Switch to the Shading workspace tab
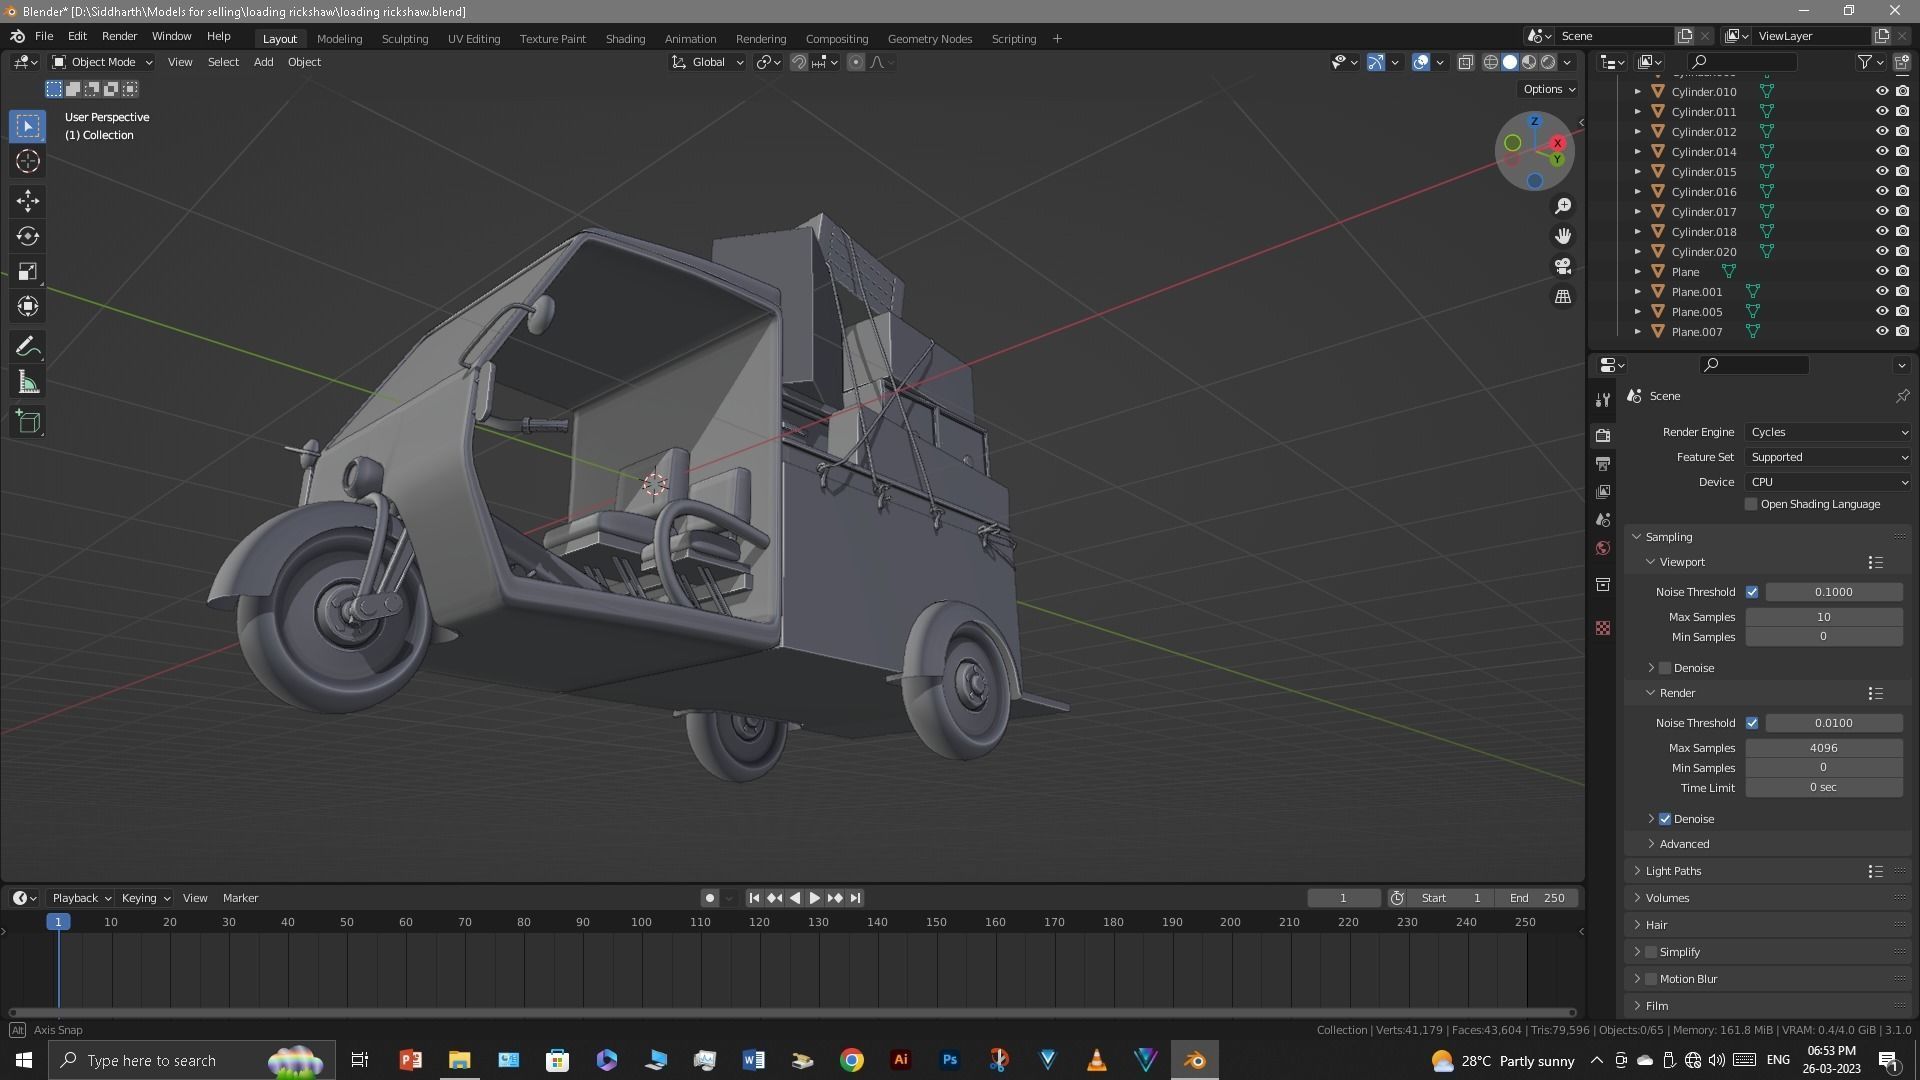The width and height of the screenshot is (1920, 1080). point(625,39)
